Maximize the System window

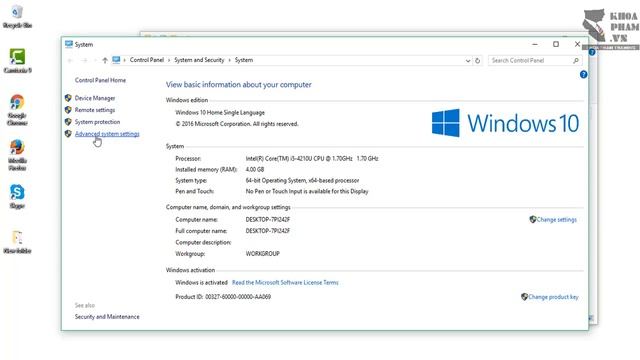tap(556, 44)
